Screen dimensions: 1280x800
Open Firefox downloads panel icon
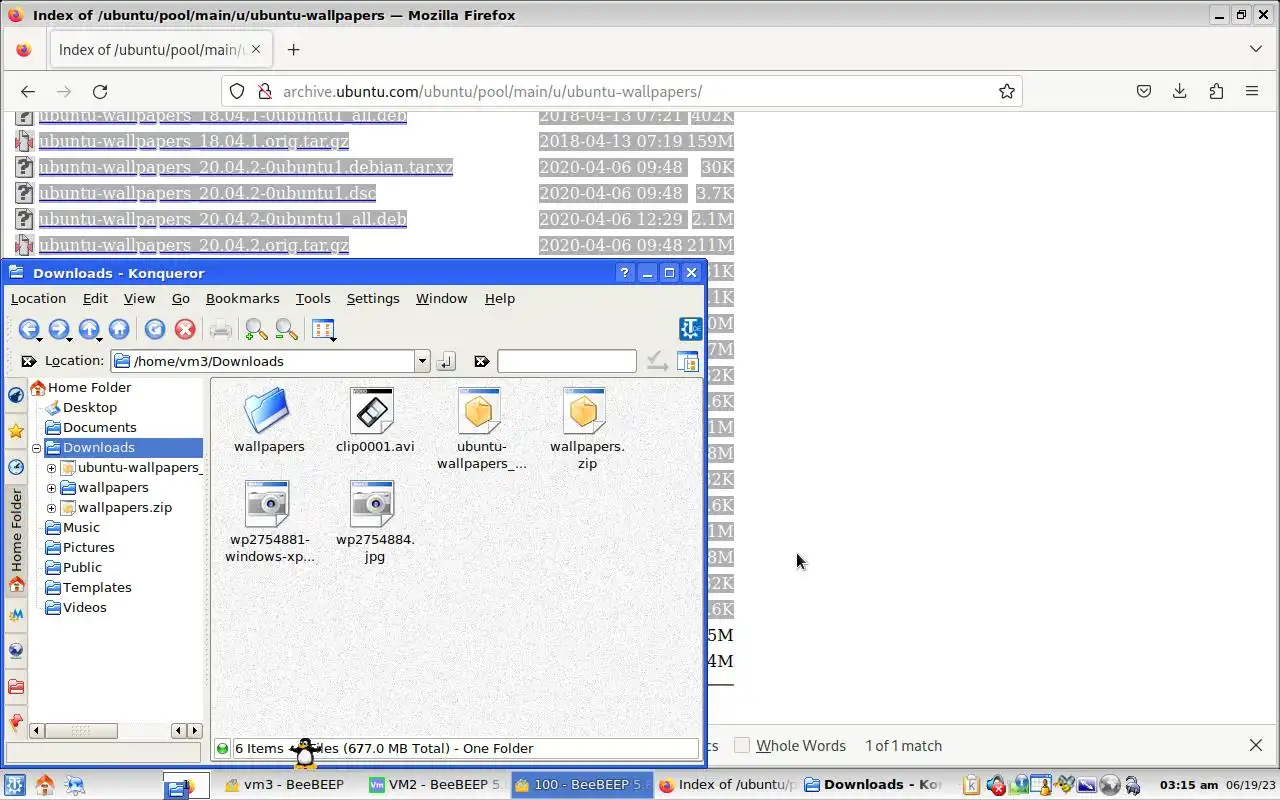click(x=1180, y=91)
